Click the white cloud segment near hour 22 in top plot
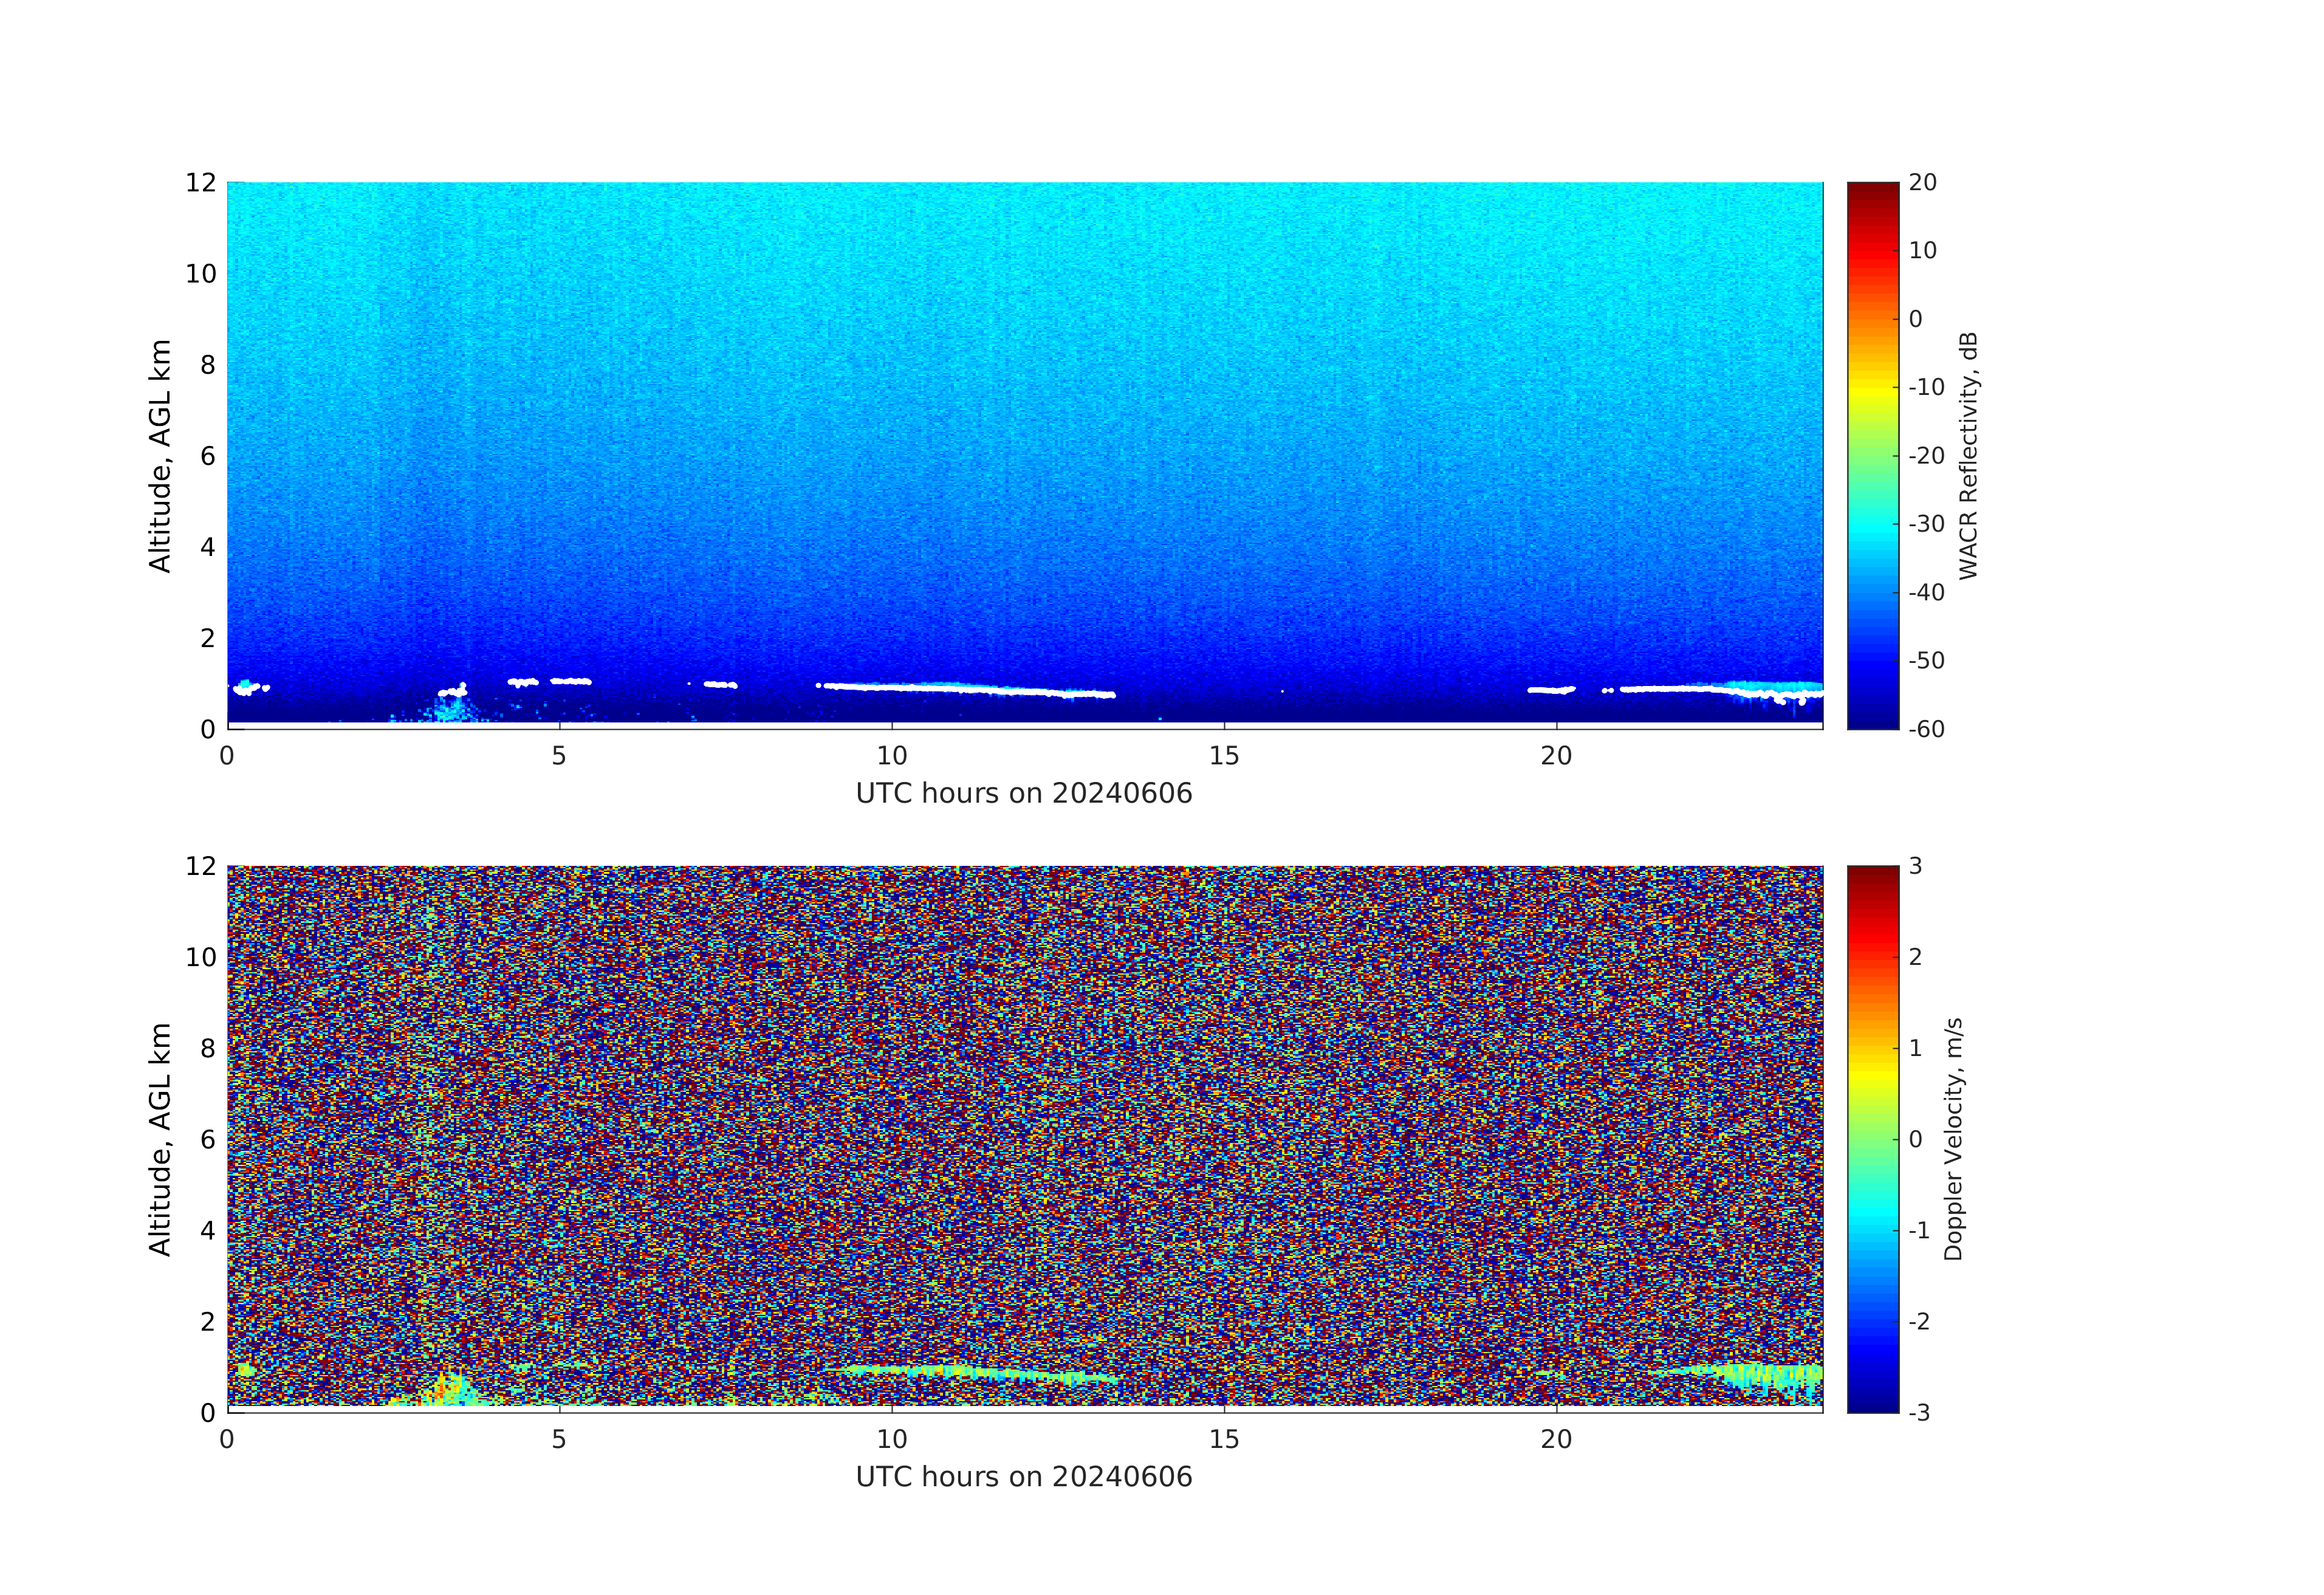Screen dimensions: 2324x1595 pyautogui.click(x=1690, y=689)
